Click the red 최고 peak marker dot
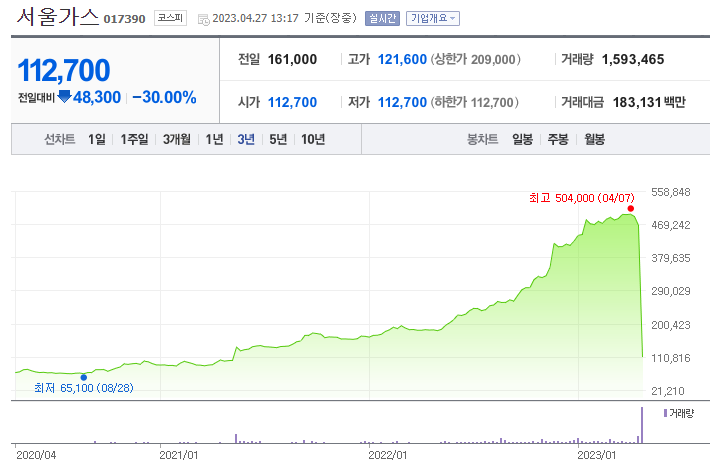The height and width of the screenshot is (472, 710). click(x=630, y=208)
